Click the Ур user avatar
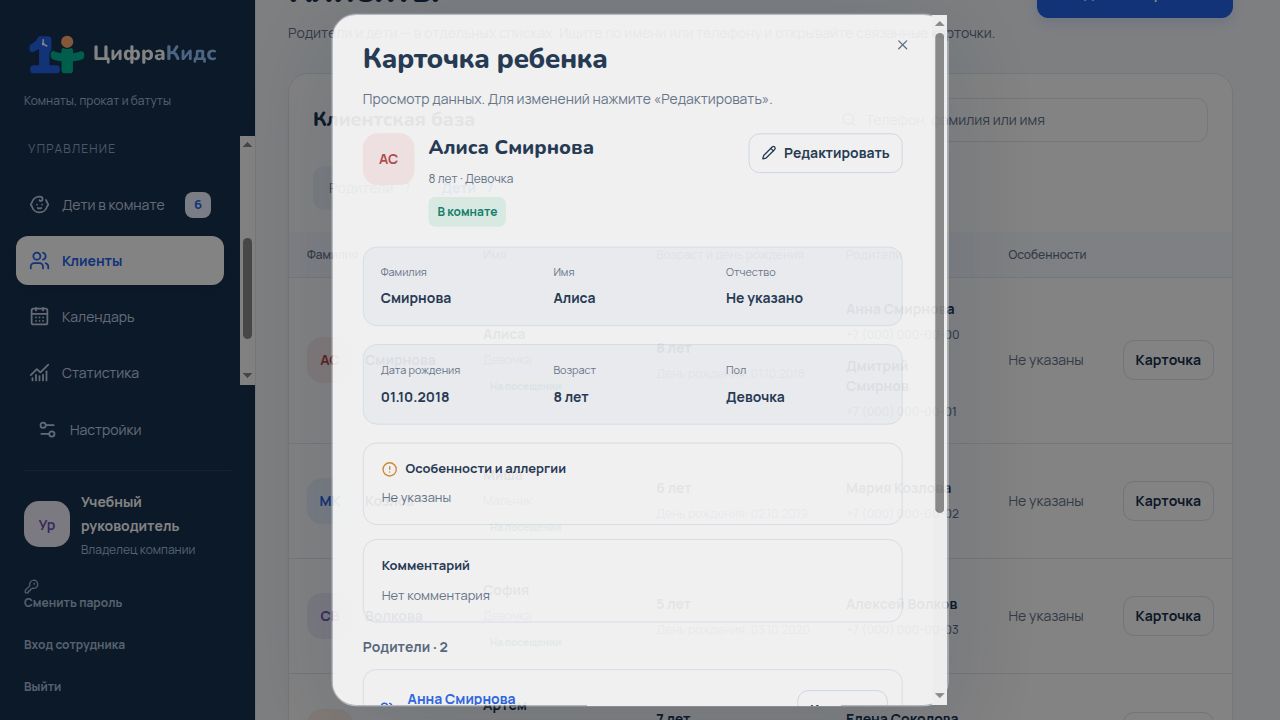Viewport: 1280px width, 720px height. click(x=47, y=525)
